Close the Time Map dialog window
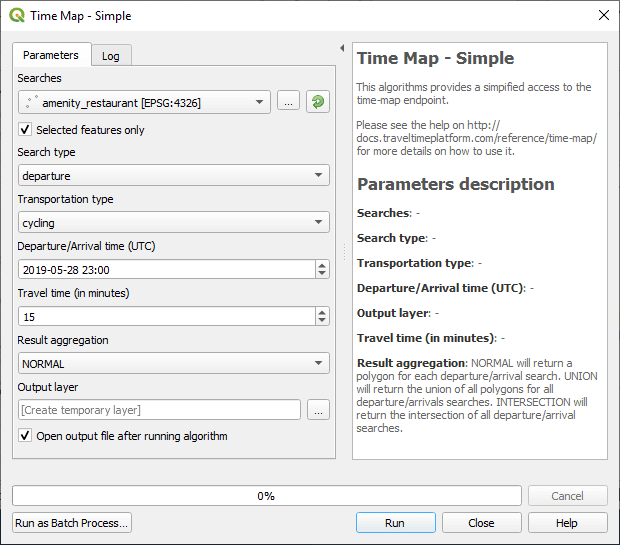620x545 pixels. click(602, 16)
